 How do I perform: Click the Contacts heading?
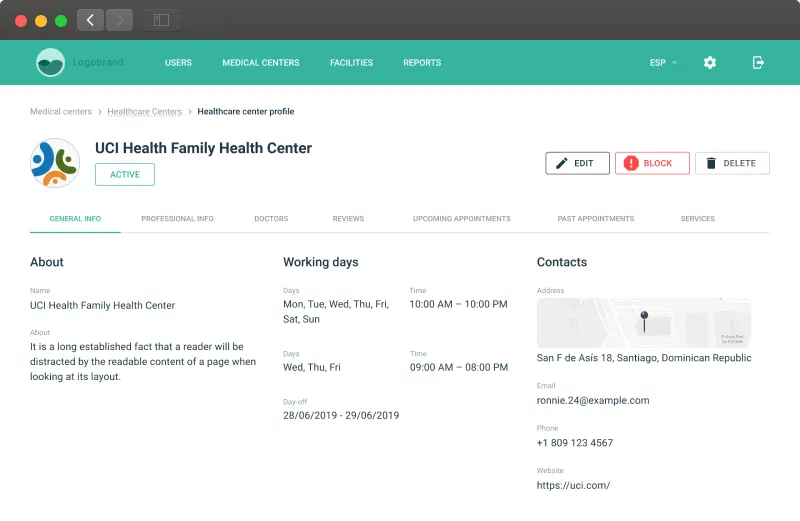click(562, 262)
